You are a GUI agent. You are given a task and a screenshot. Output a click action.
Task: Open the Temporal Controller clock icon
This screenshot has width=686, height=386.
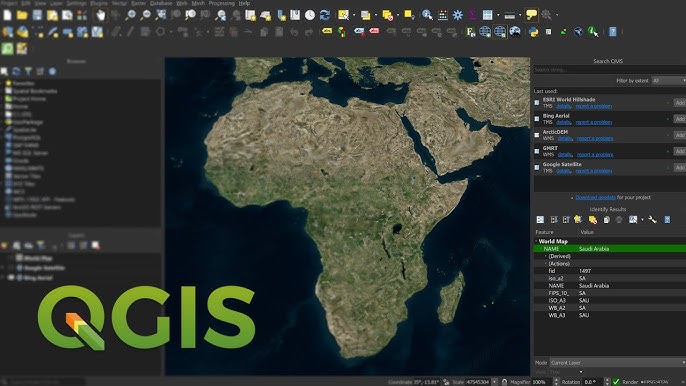click(x=310, y=15)
